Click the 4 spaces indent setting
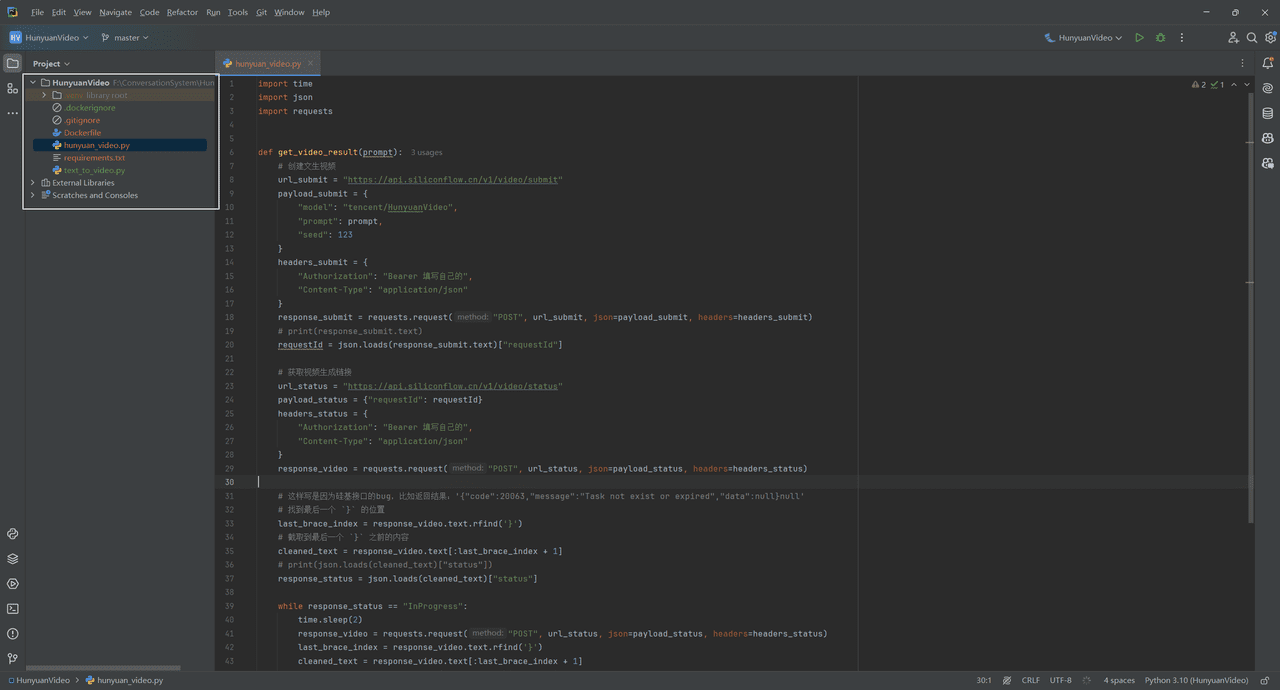Viewport: 1280px width, 690px height. [x=1119, y=680]
